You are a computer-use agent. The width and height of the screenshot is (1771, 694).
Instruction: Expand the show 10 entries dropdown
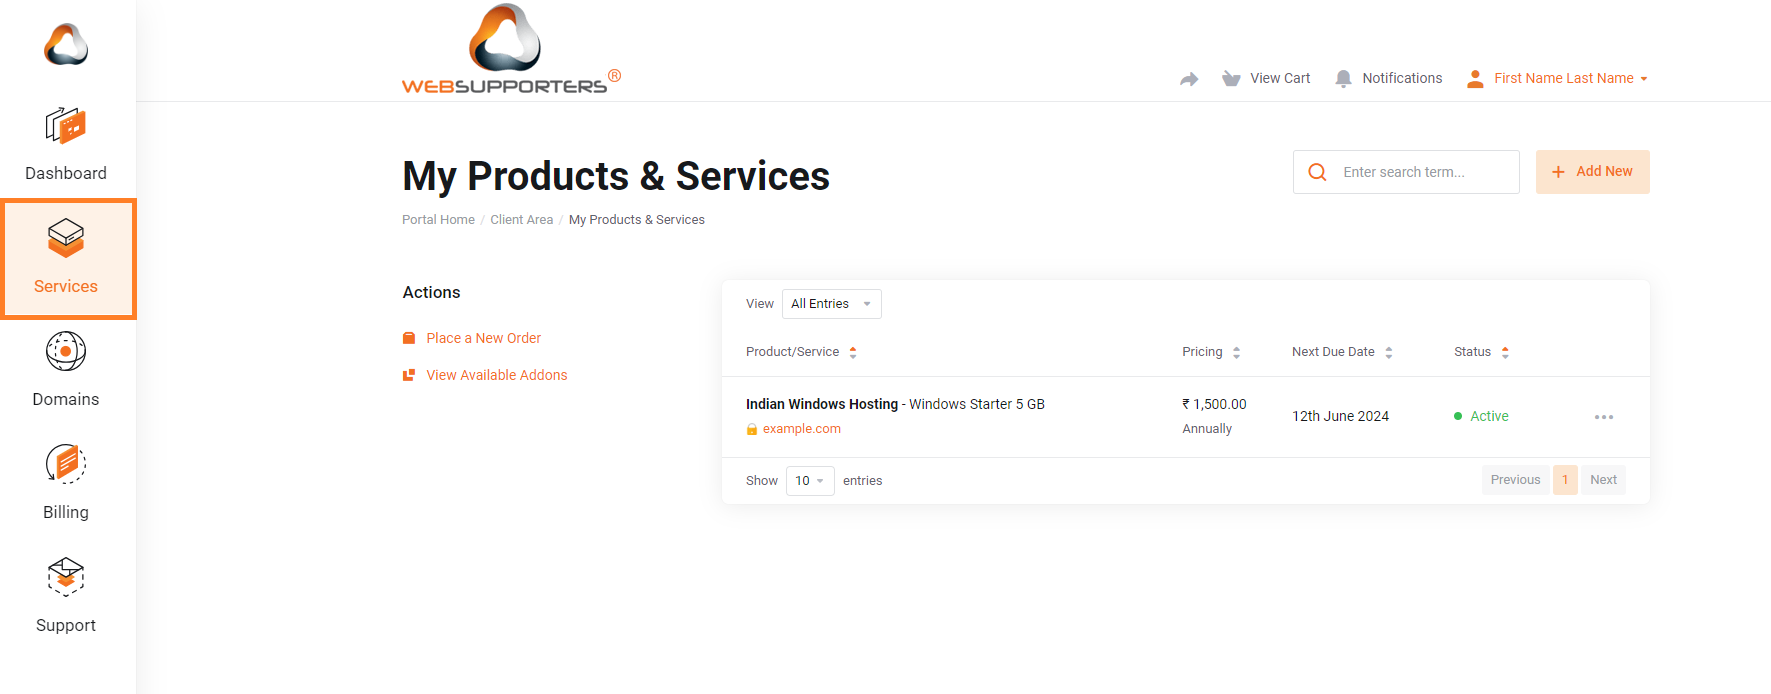[x=809, y=481]
